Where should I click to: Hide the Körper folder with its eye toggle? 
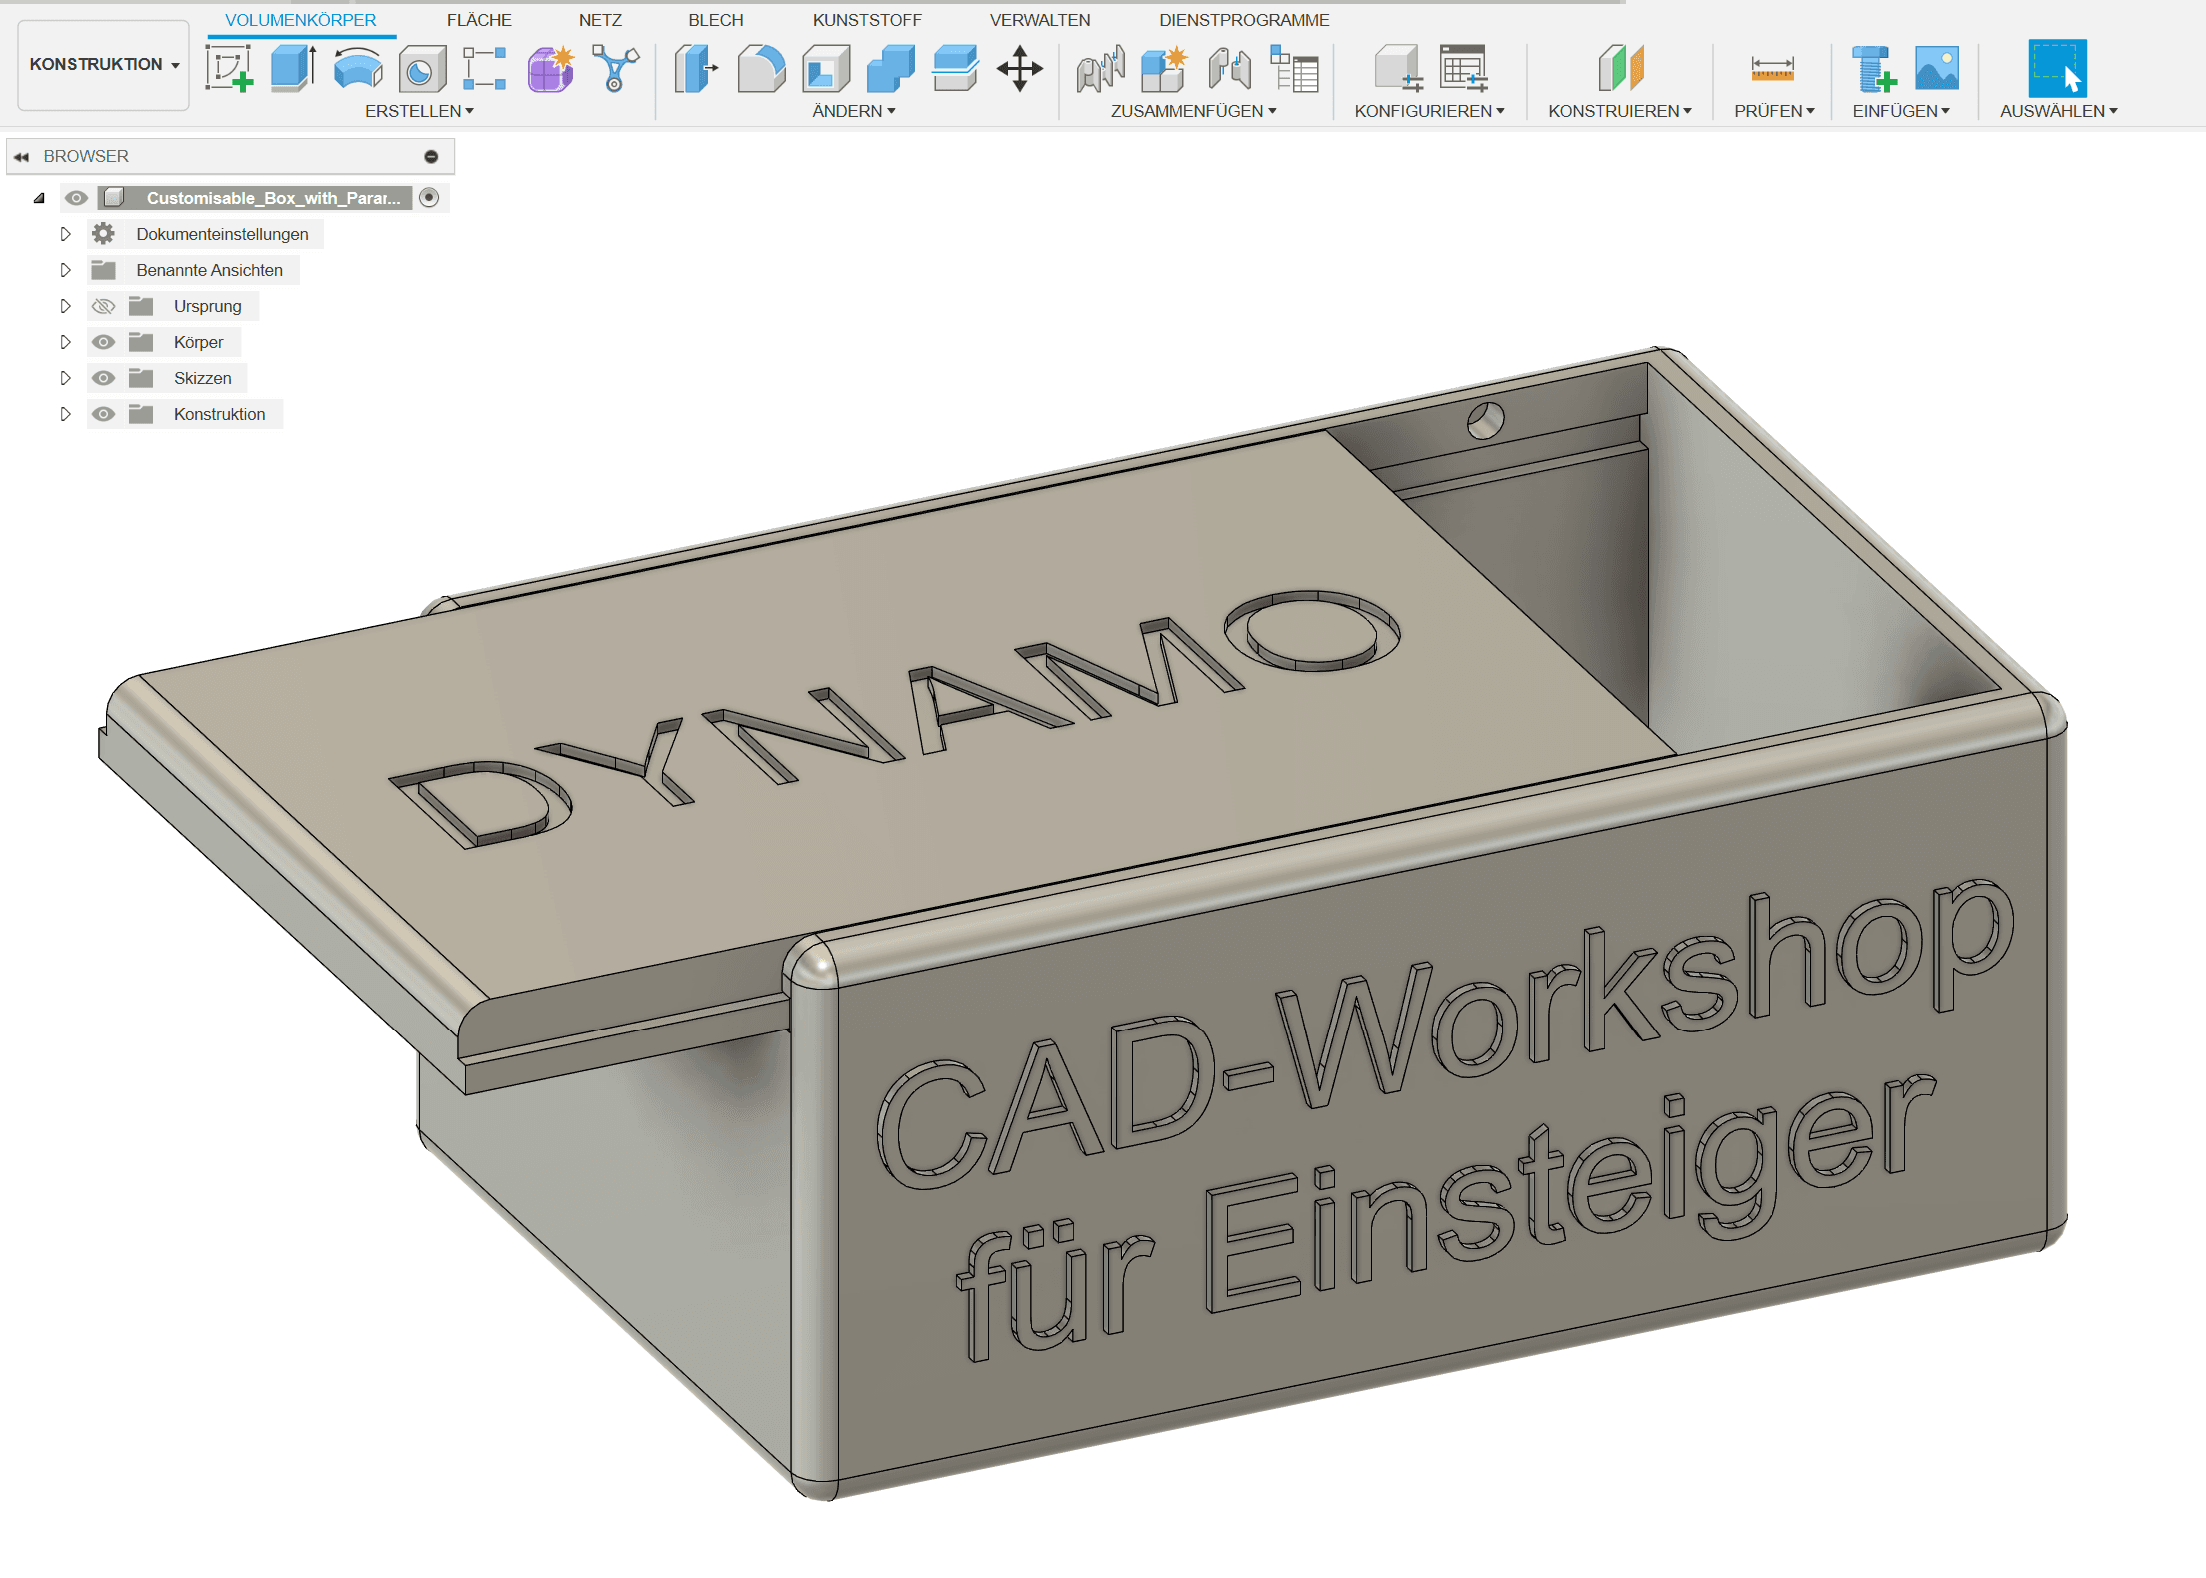[x=103, y=341]
